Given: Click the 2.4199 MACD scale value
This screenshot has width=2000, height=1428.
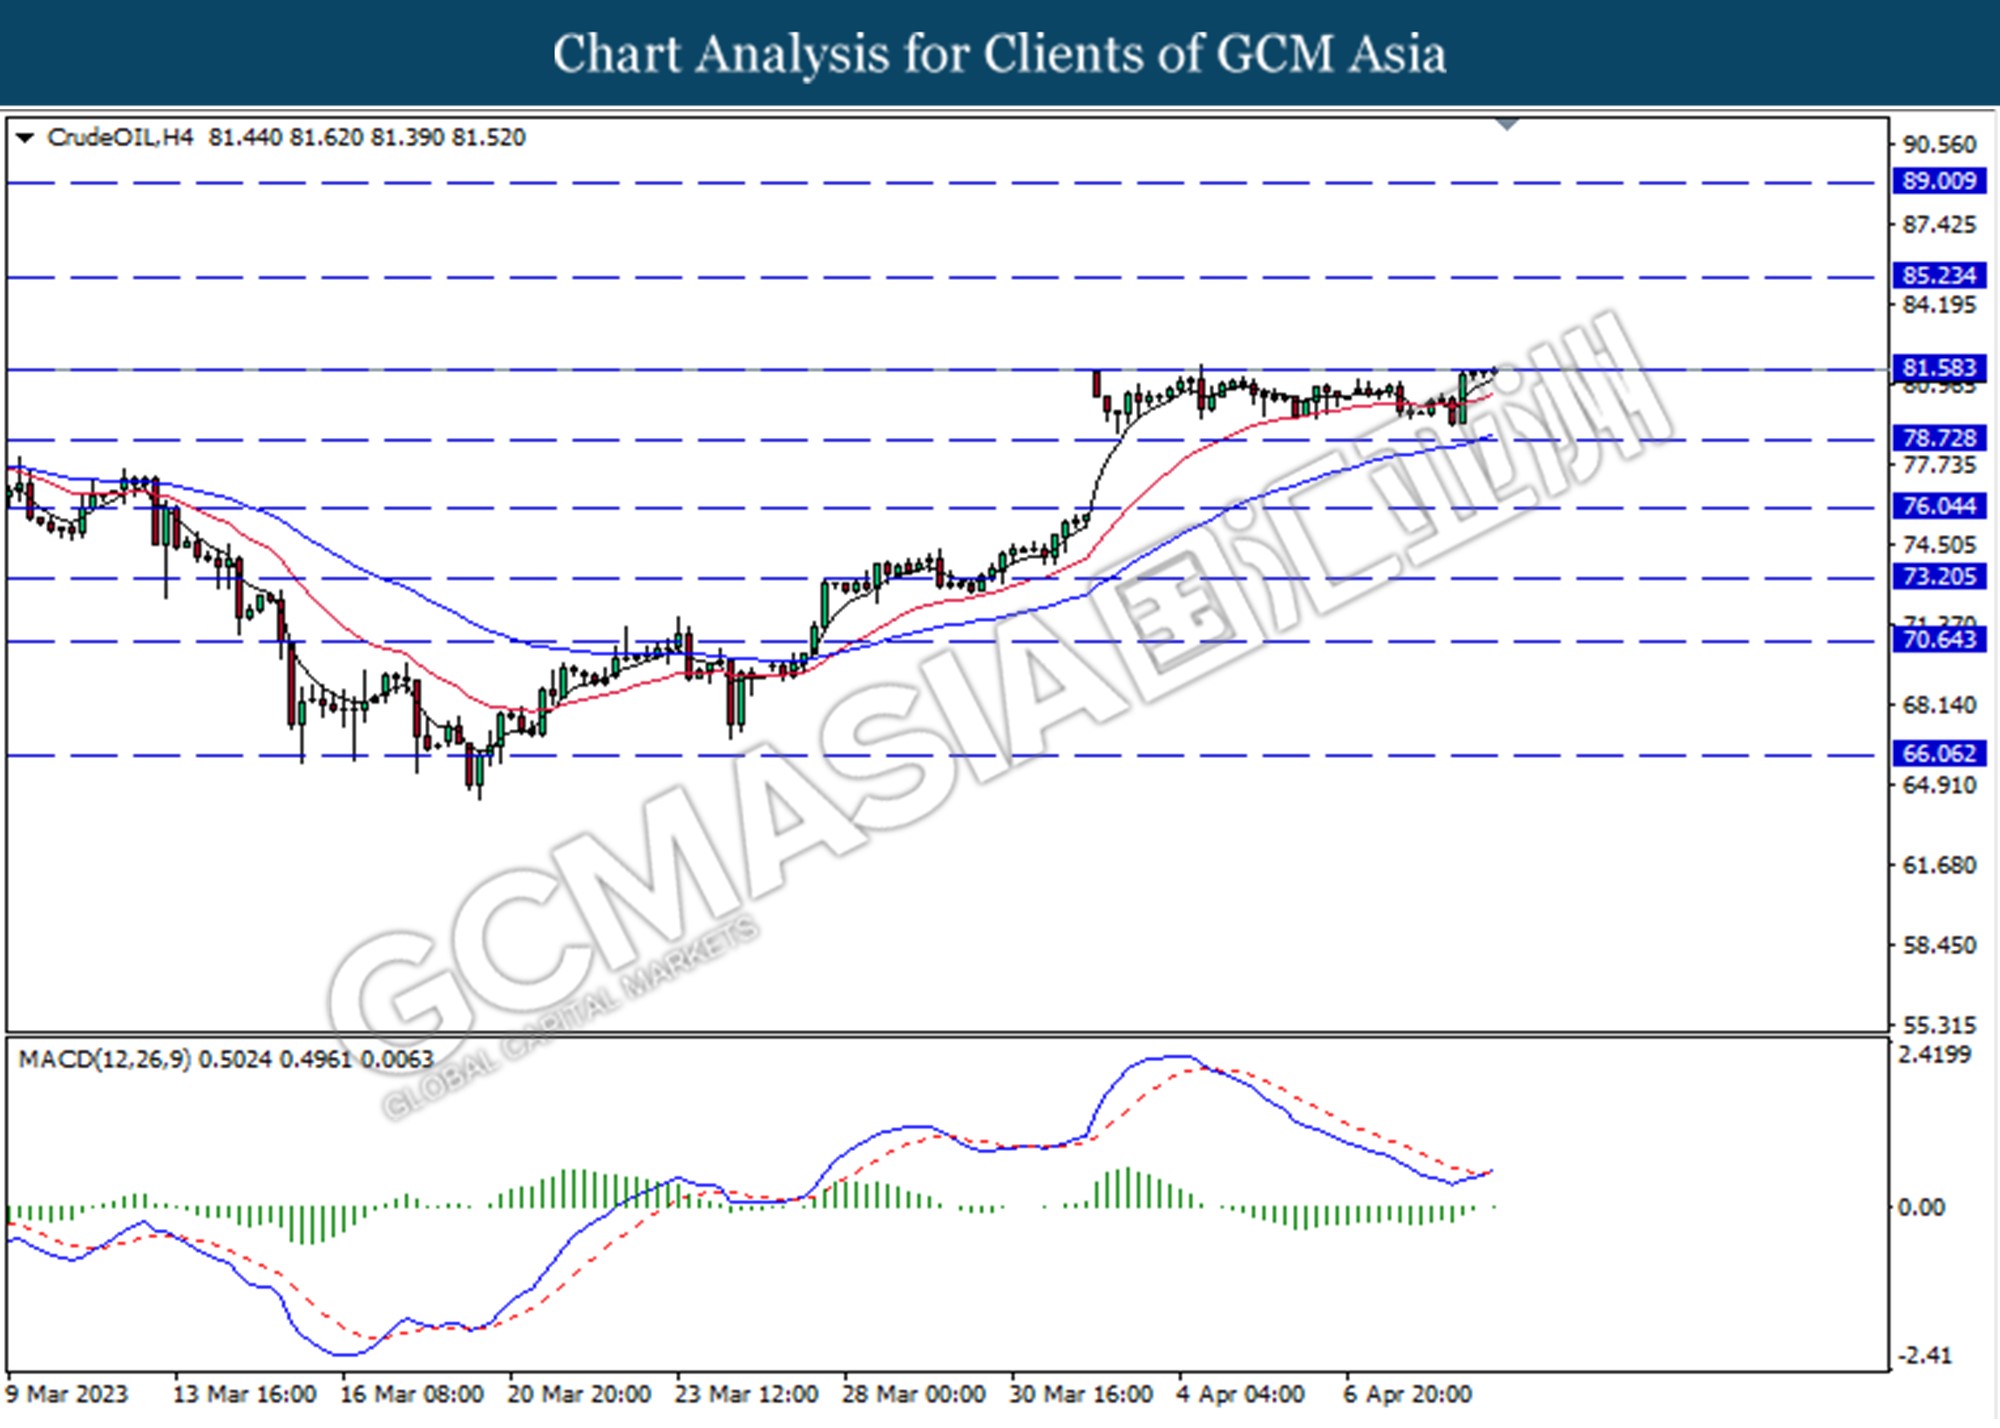Looking at the screenshot, I should (x=1934, y=1055).
